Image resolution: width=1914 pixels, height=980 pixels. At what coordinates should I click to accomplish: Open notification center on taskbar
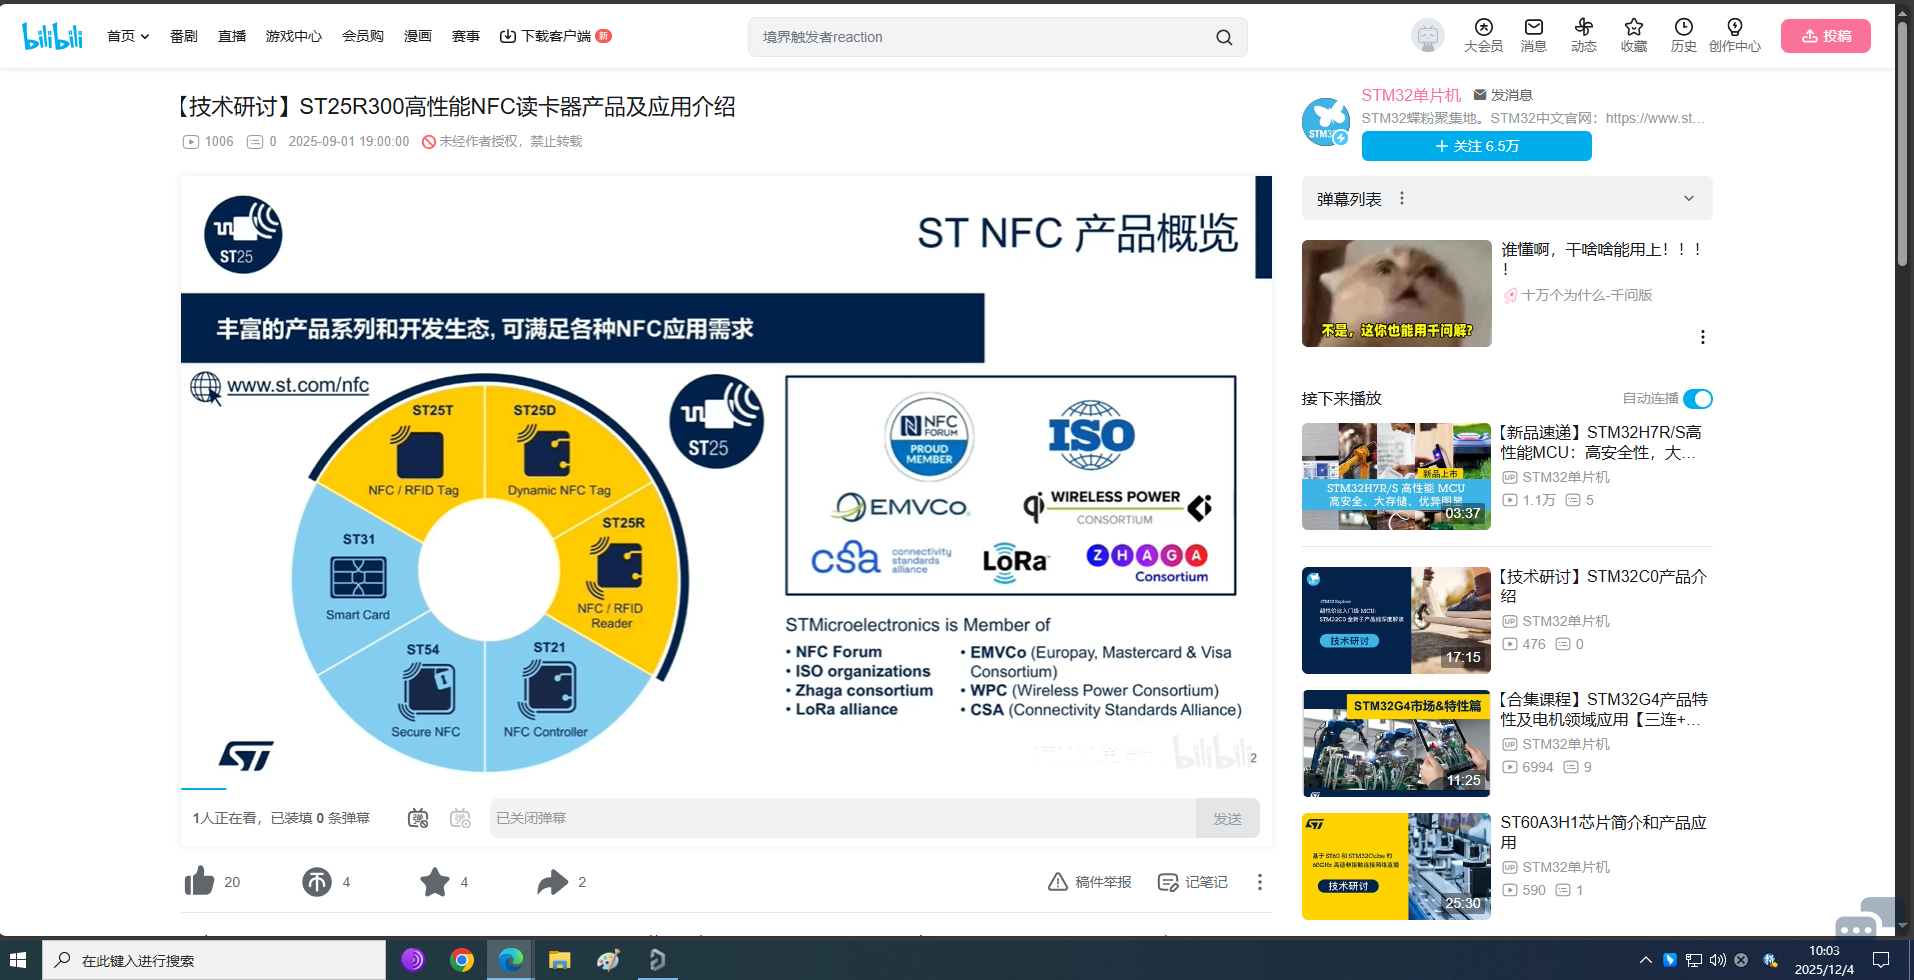pyautogui.click(x=1881, y=960)
